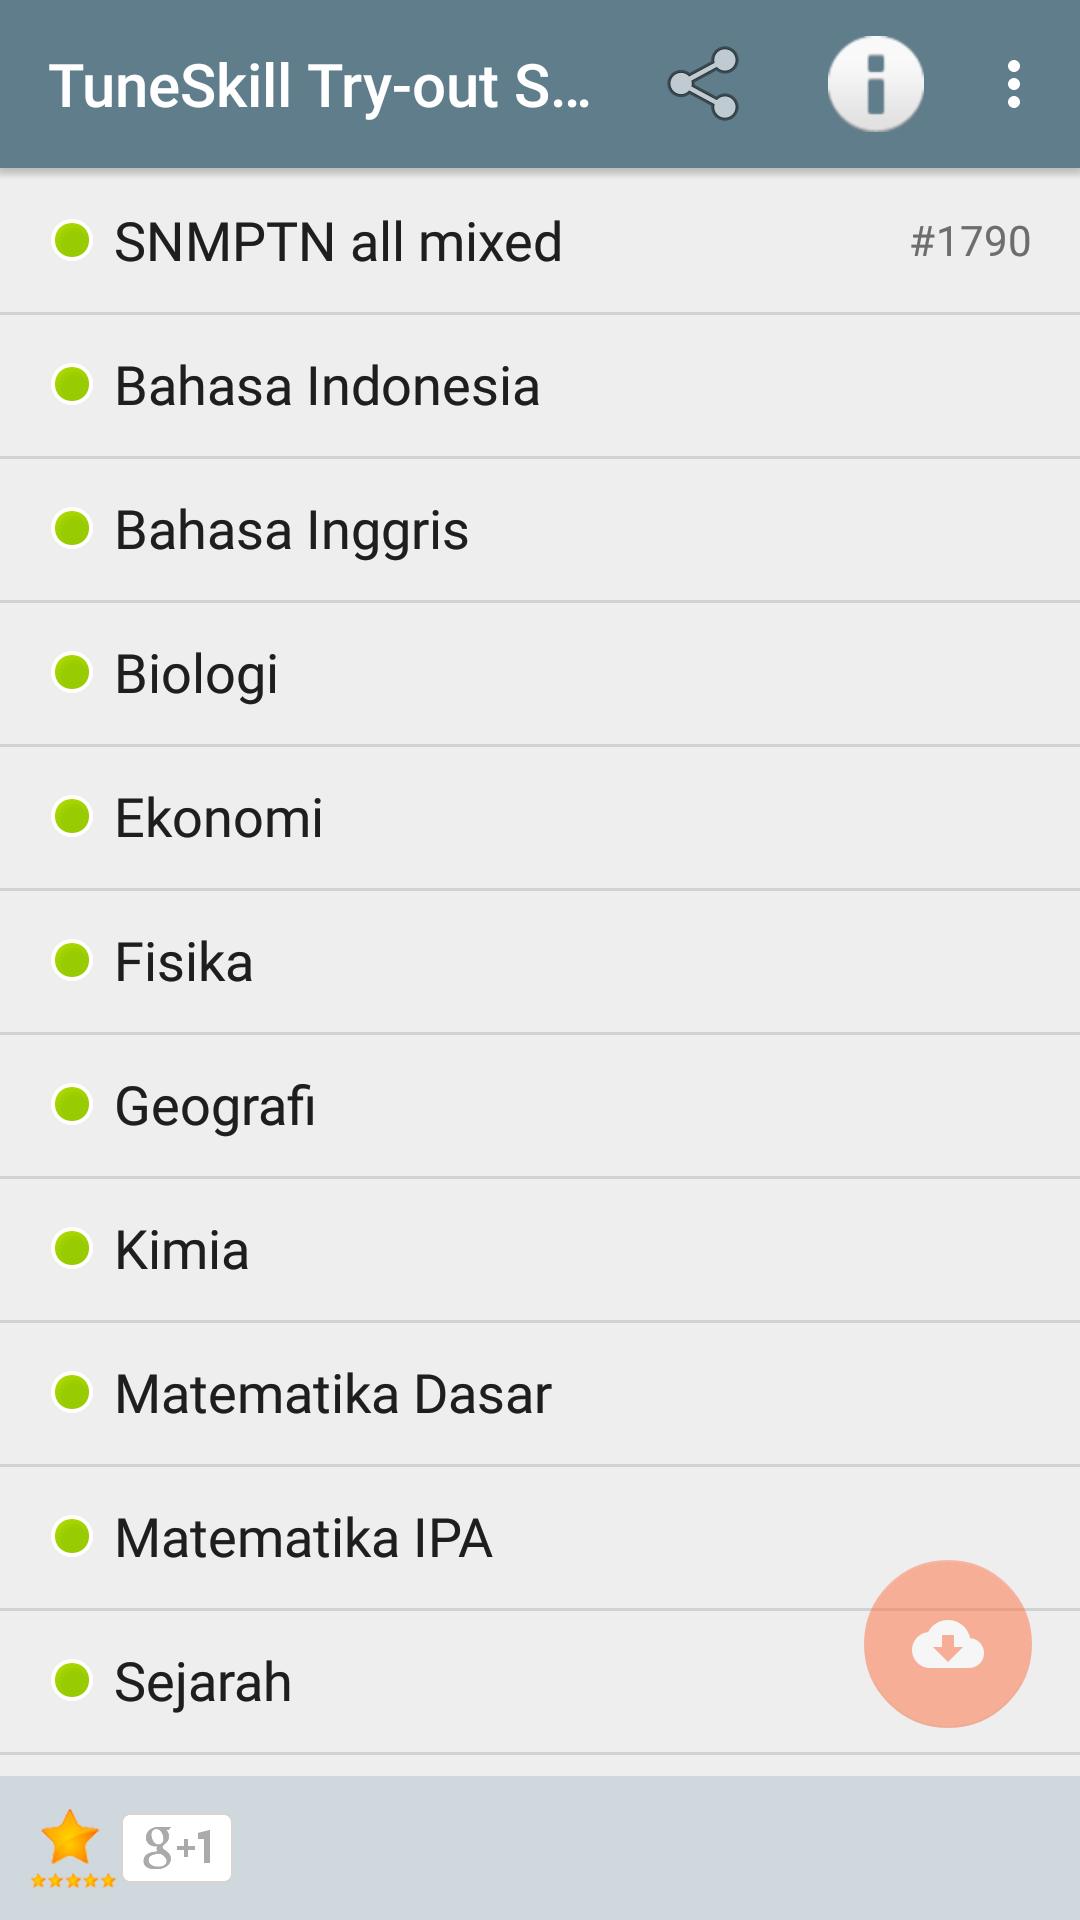The width and height of the screenshot is (1080, 1920).
Task: Tap the green dot beside Fisika
Action: pyautogui.click(x=72, y=960)
